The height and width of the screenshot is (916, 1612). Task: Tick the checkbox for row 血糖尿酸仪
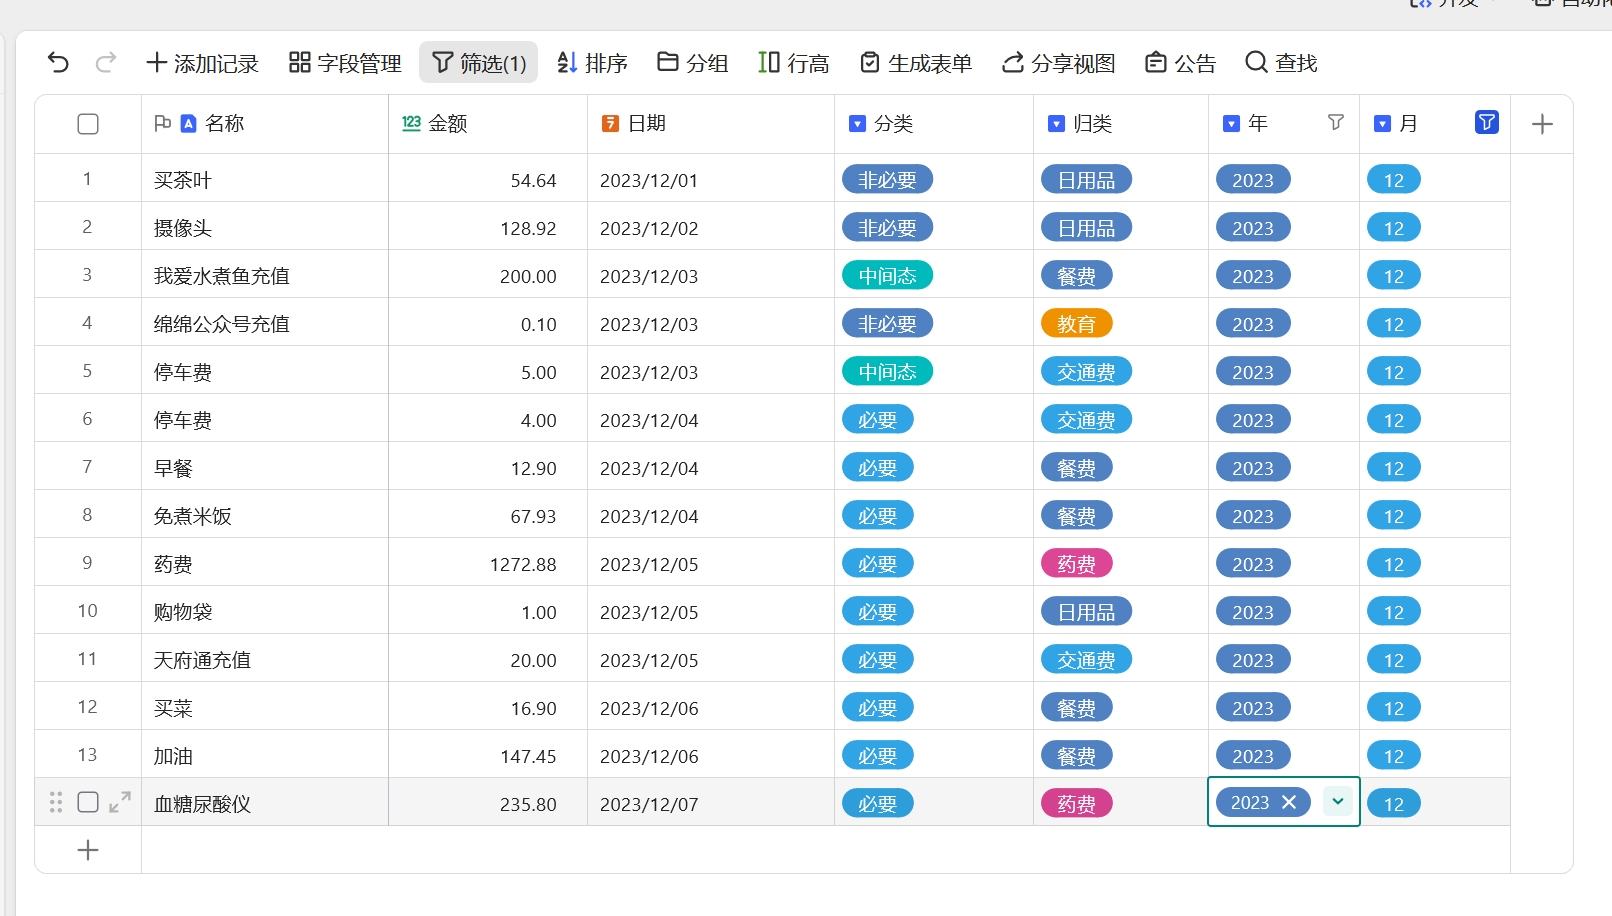88,802
